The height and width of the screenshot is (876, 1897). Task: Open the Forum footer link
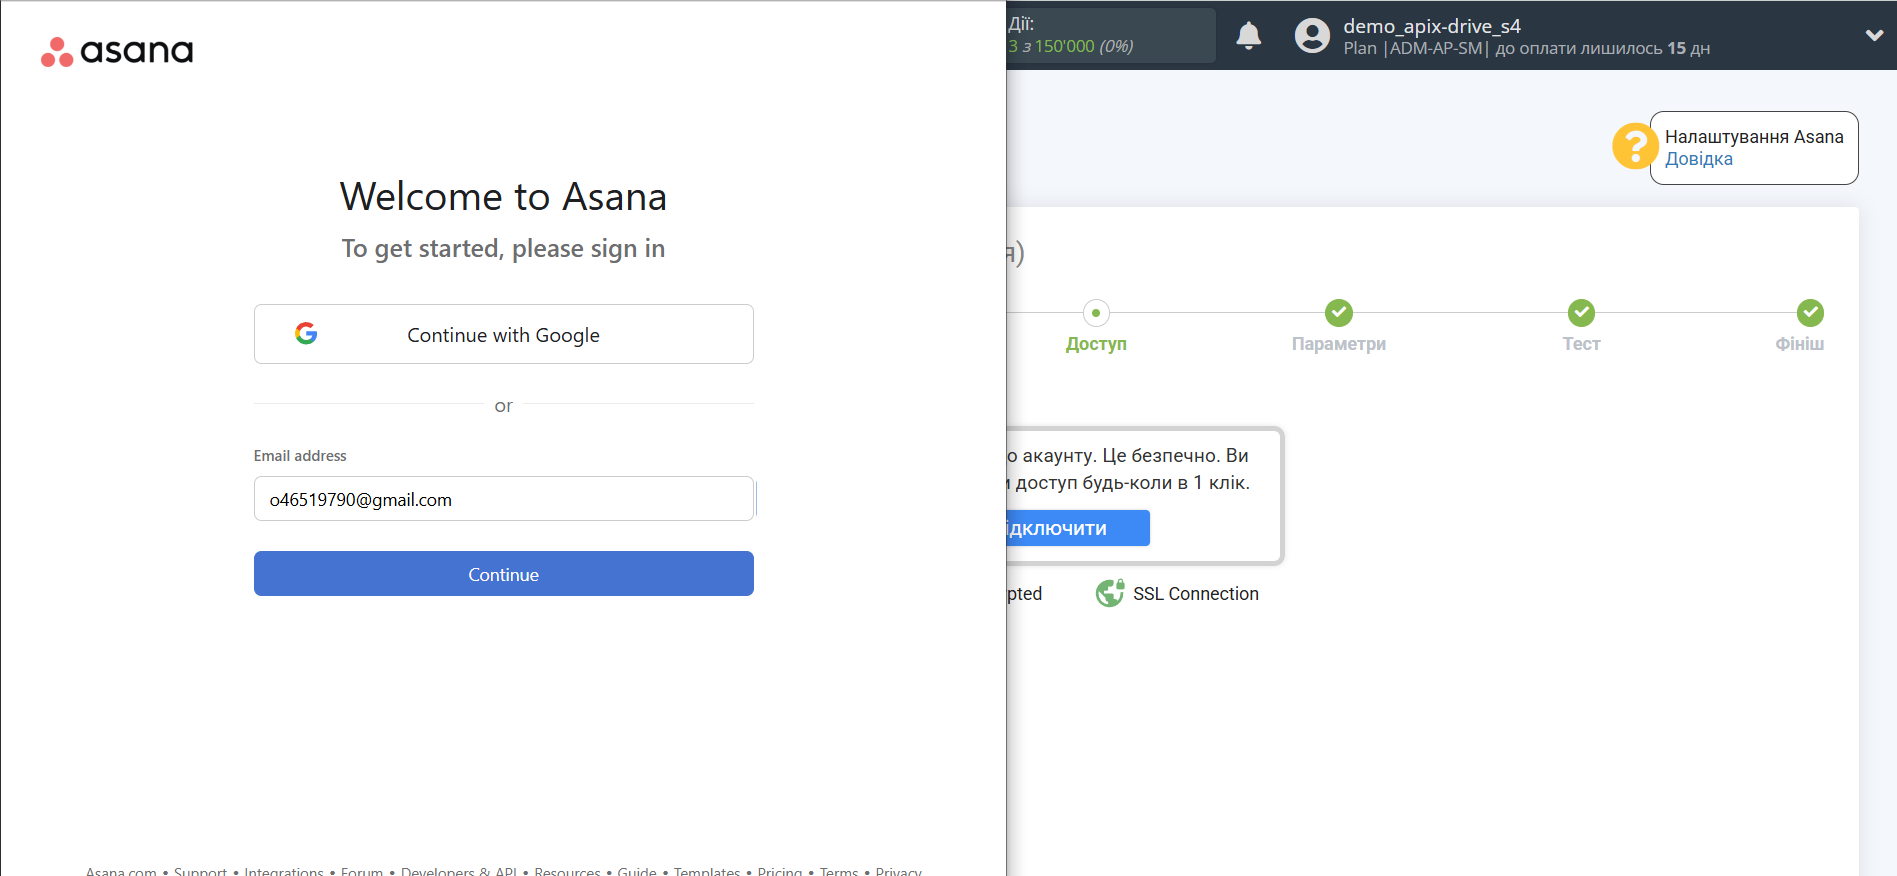362,871
